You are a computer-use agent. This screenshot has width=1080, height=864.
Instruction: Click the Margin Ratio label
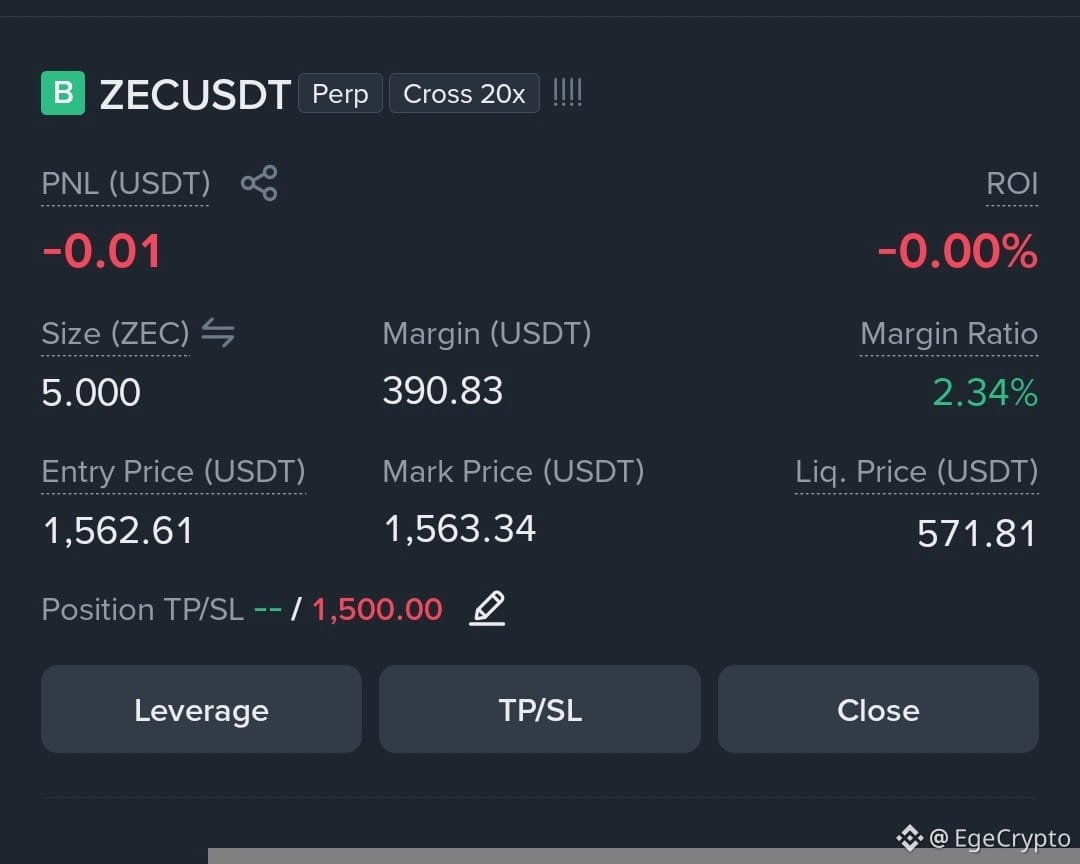pos(949,334)
